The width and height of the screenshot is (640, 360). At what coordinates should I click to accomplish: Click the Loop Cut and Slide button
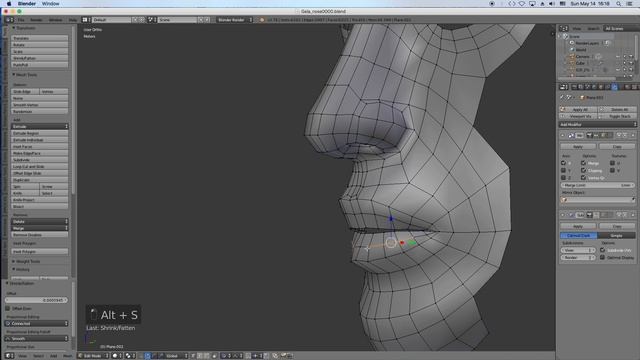[x=40, y=167]
